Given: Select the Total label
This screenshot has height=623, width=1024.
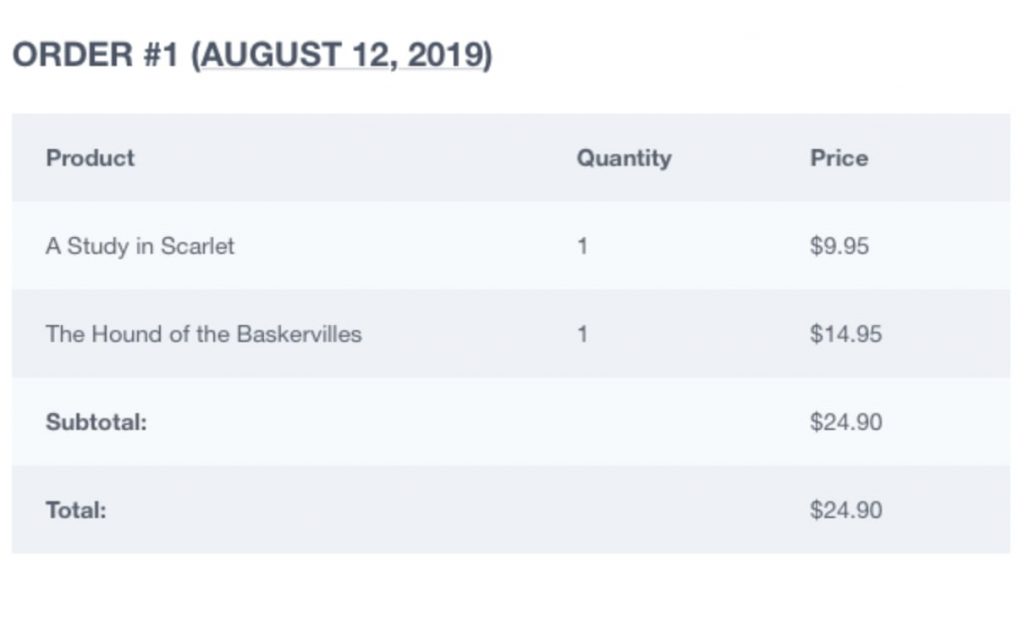Looking at the screenshot, I should 76,510.
